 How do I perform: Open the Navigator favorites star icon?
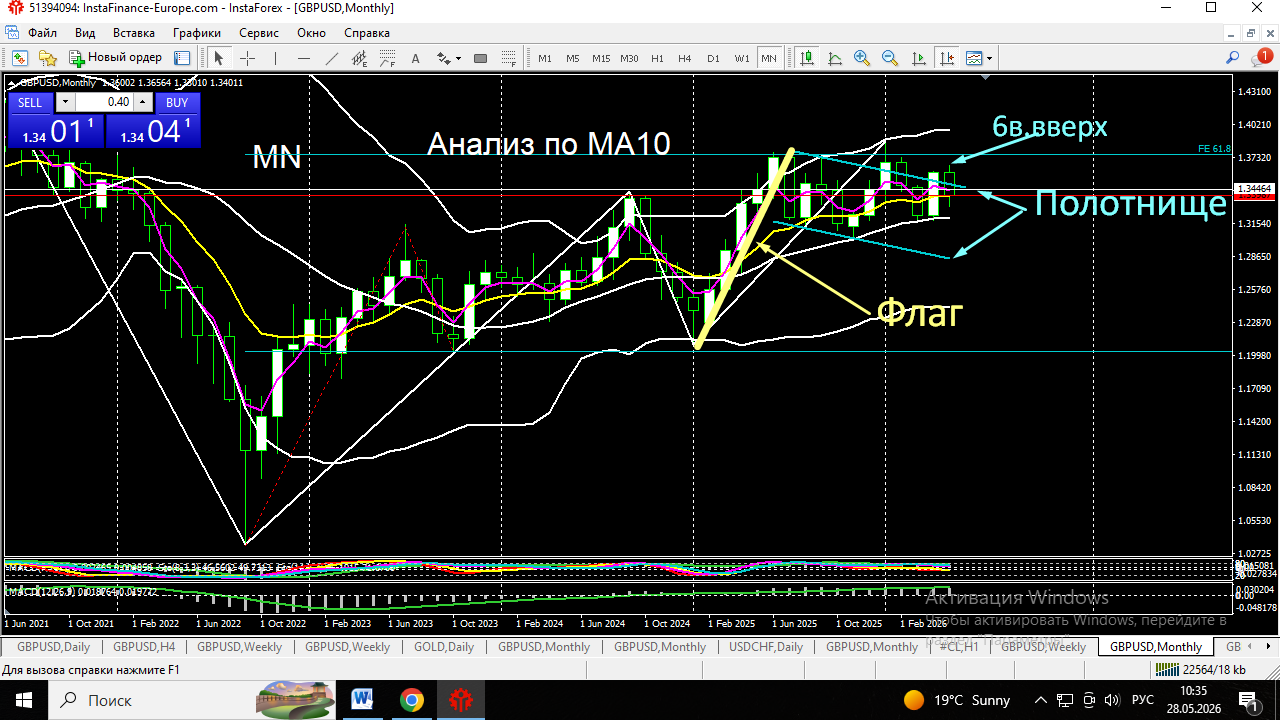[47, 58]
